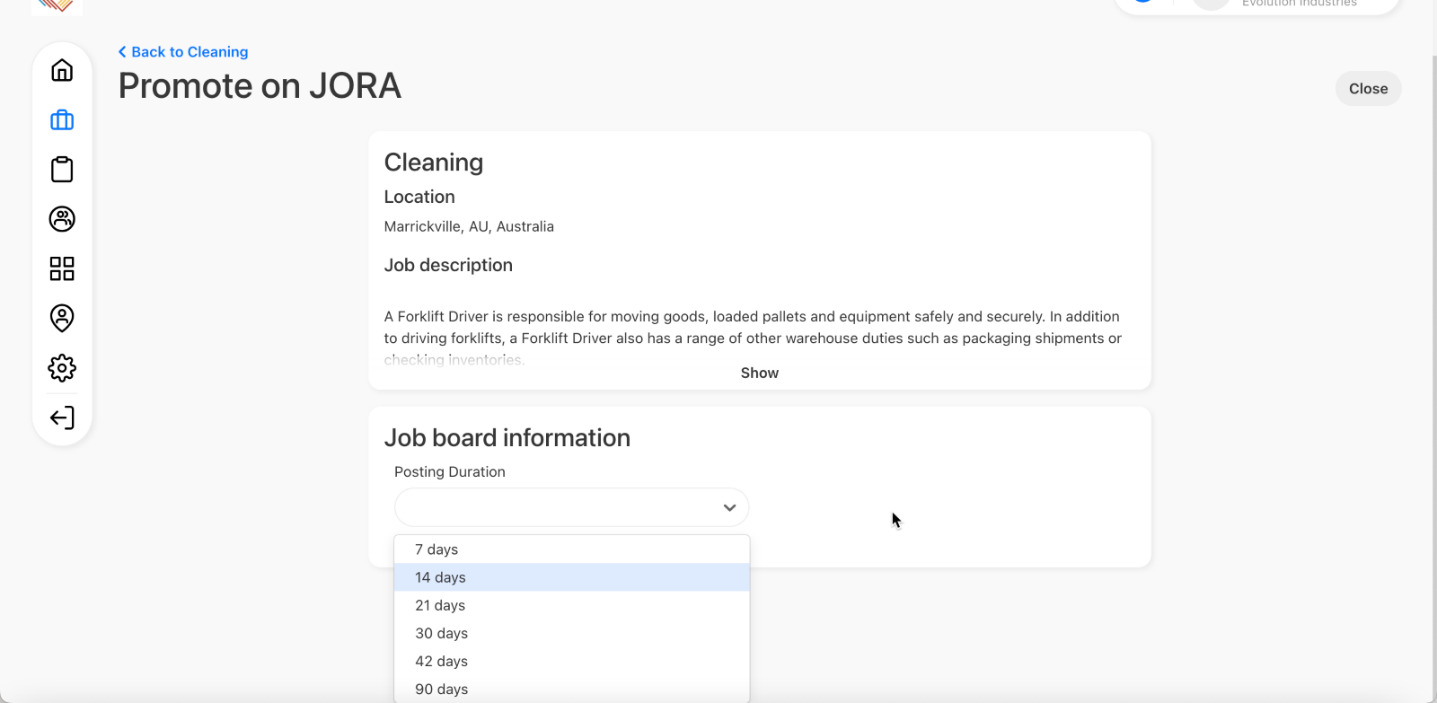Choose 90 days posting duration
The height and width of the screenshot is (703, 1437).
click(x=441, y=689)
